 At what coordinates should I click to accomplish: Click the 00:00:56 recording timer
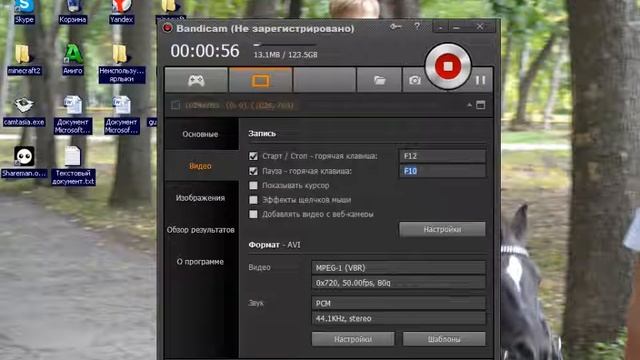[x=205, y=51]
